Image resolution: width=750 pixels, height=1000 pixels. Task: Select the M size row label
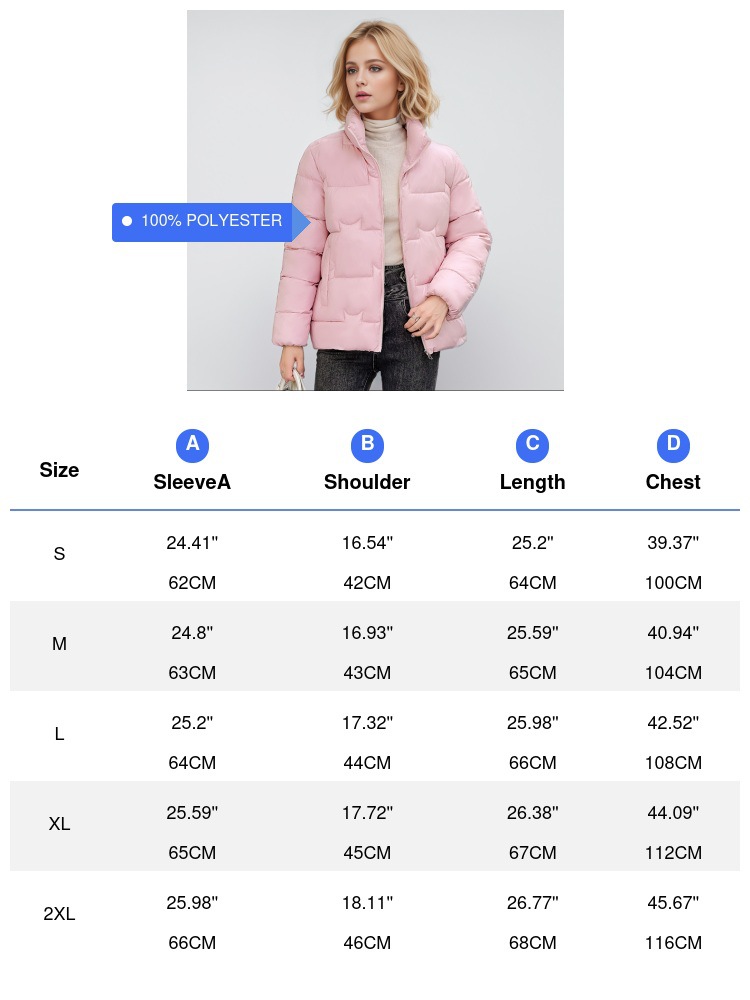click(59, 644)
